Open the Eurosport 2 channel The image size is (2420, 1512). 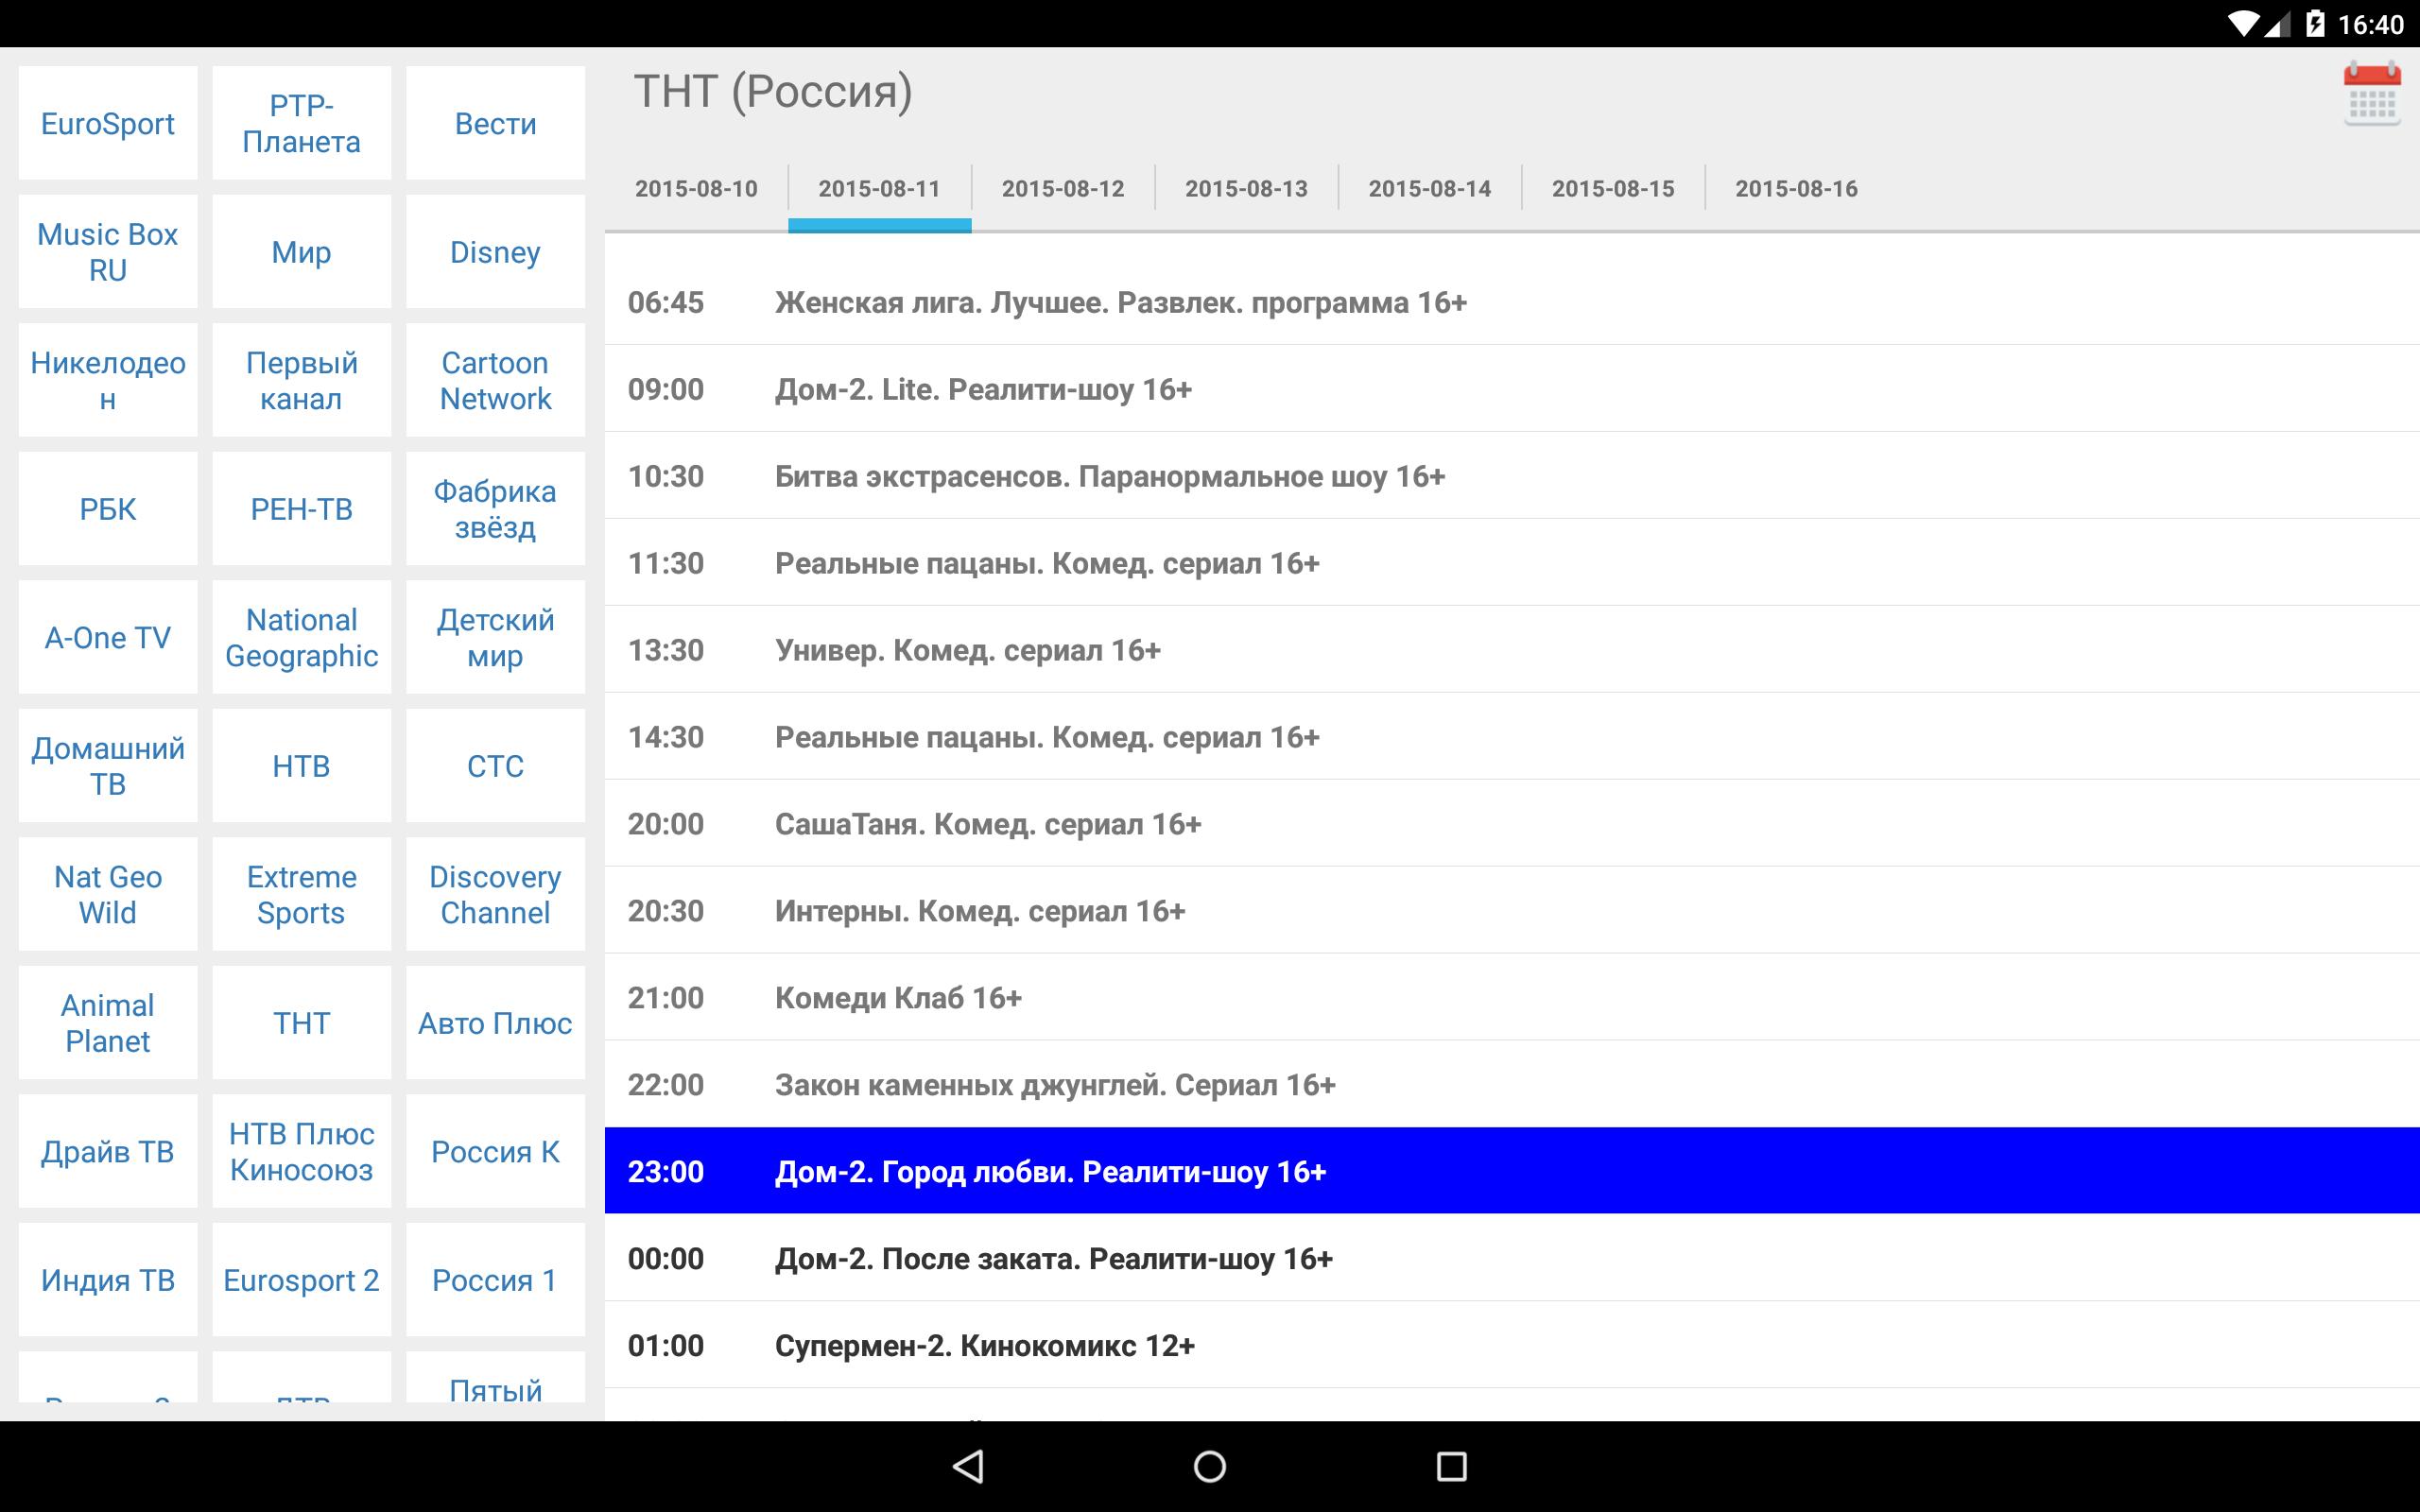click(301, 1280)
